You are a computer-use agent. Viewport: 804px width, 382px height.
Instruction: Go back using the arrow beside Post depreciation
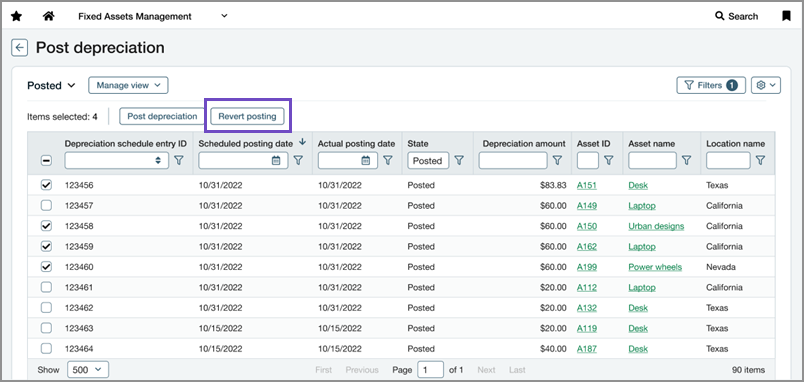click(x=19, y=48)
